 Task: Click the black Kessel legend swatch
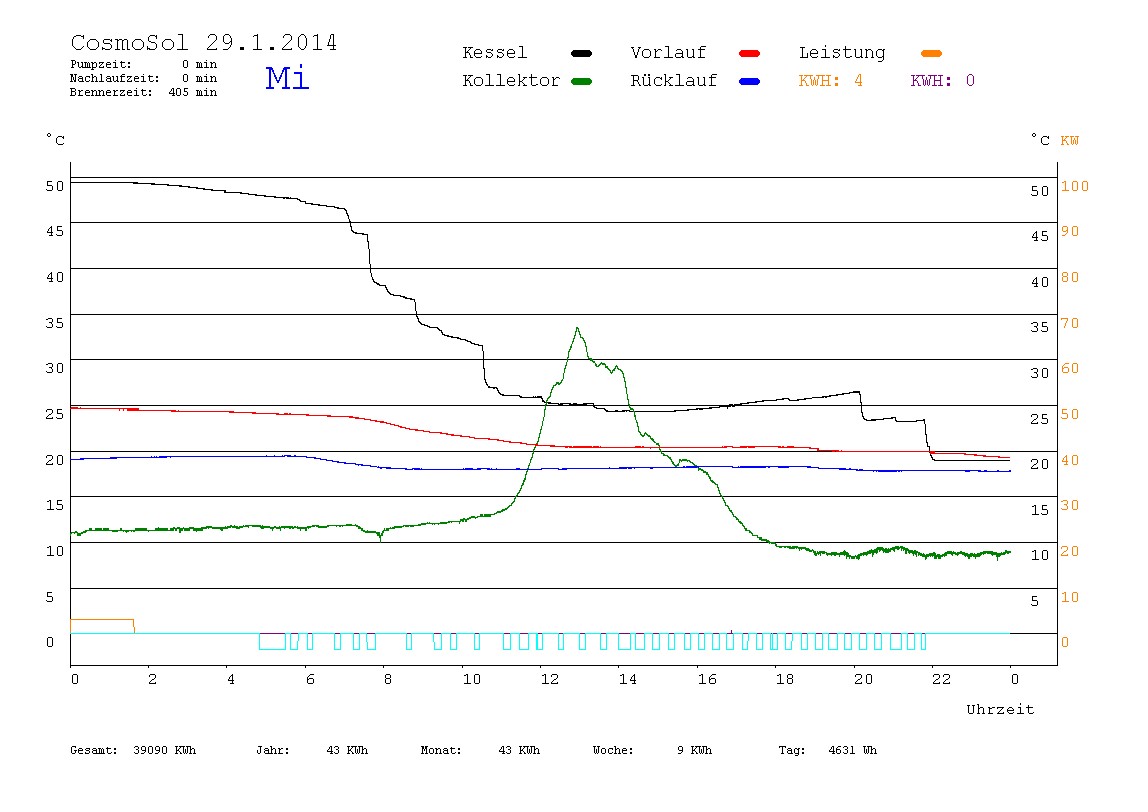(x=581, y=53)
